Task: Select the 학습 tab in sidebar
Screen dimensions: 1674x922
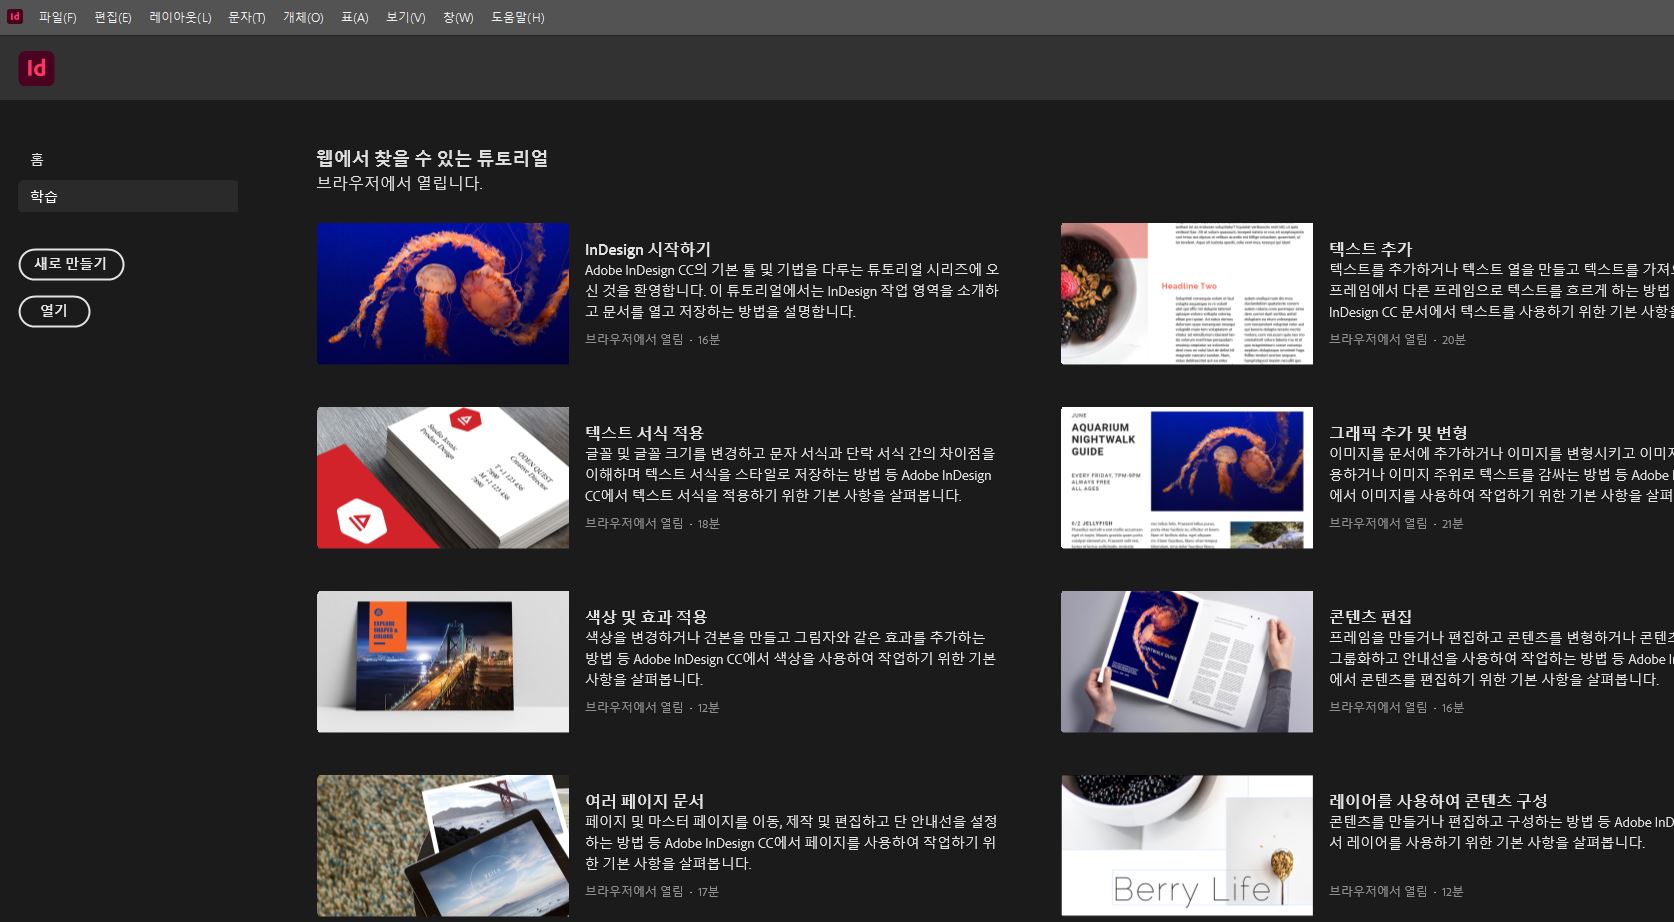Action: [128, 196]
